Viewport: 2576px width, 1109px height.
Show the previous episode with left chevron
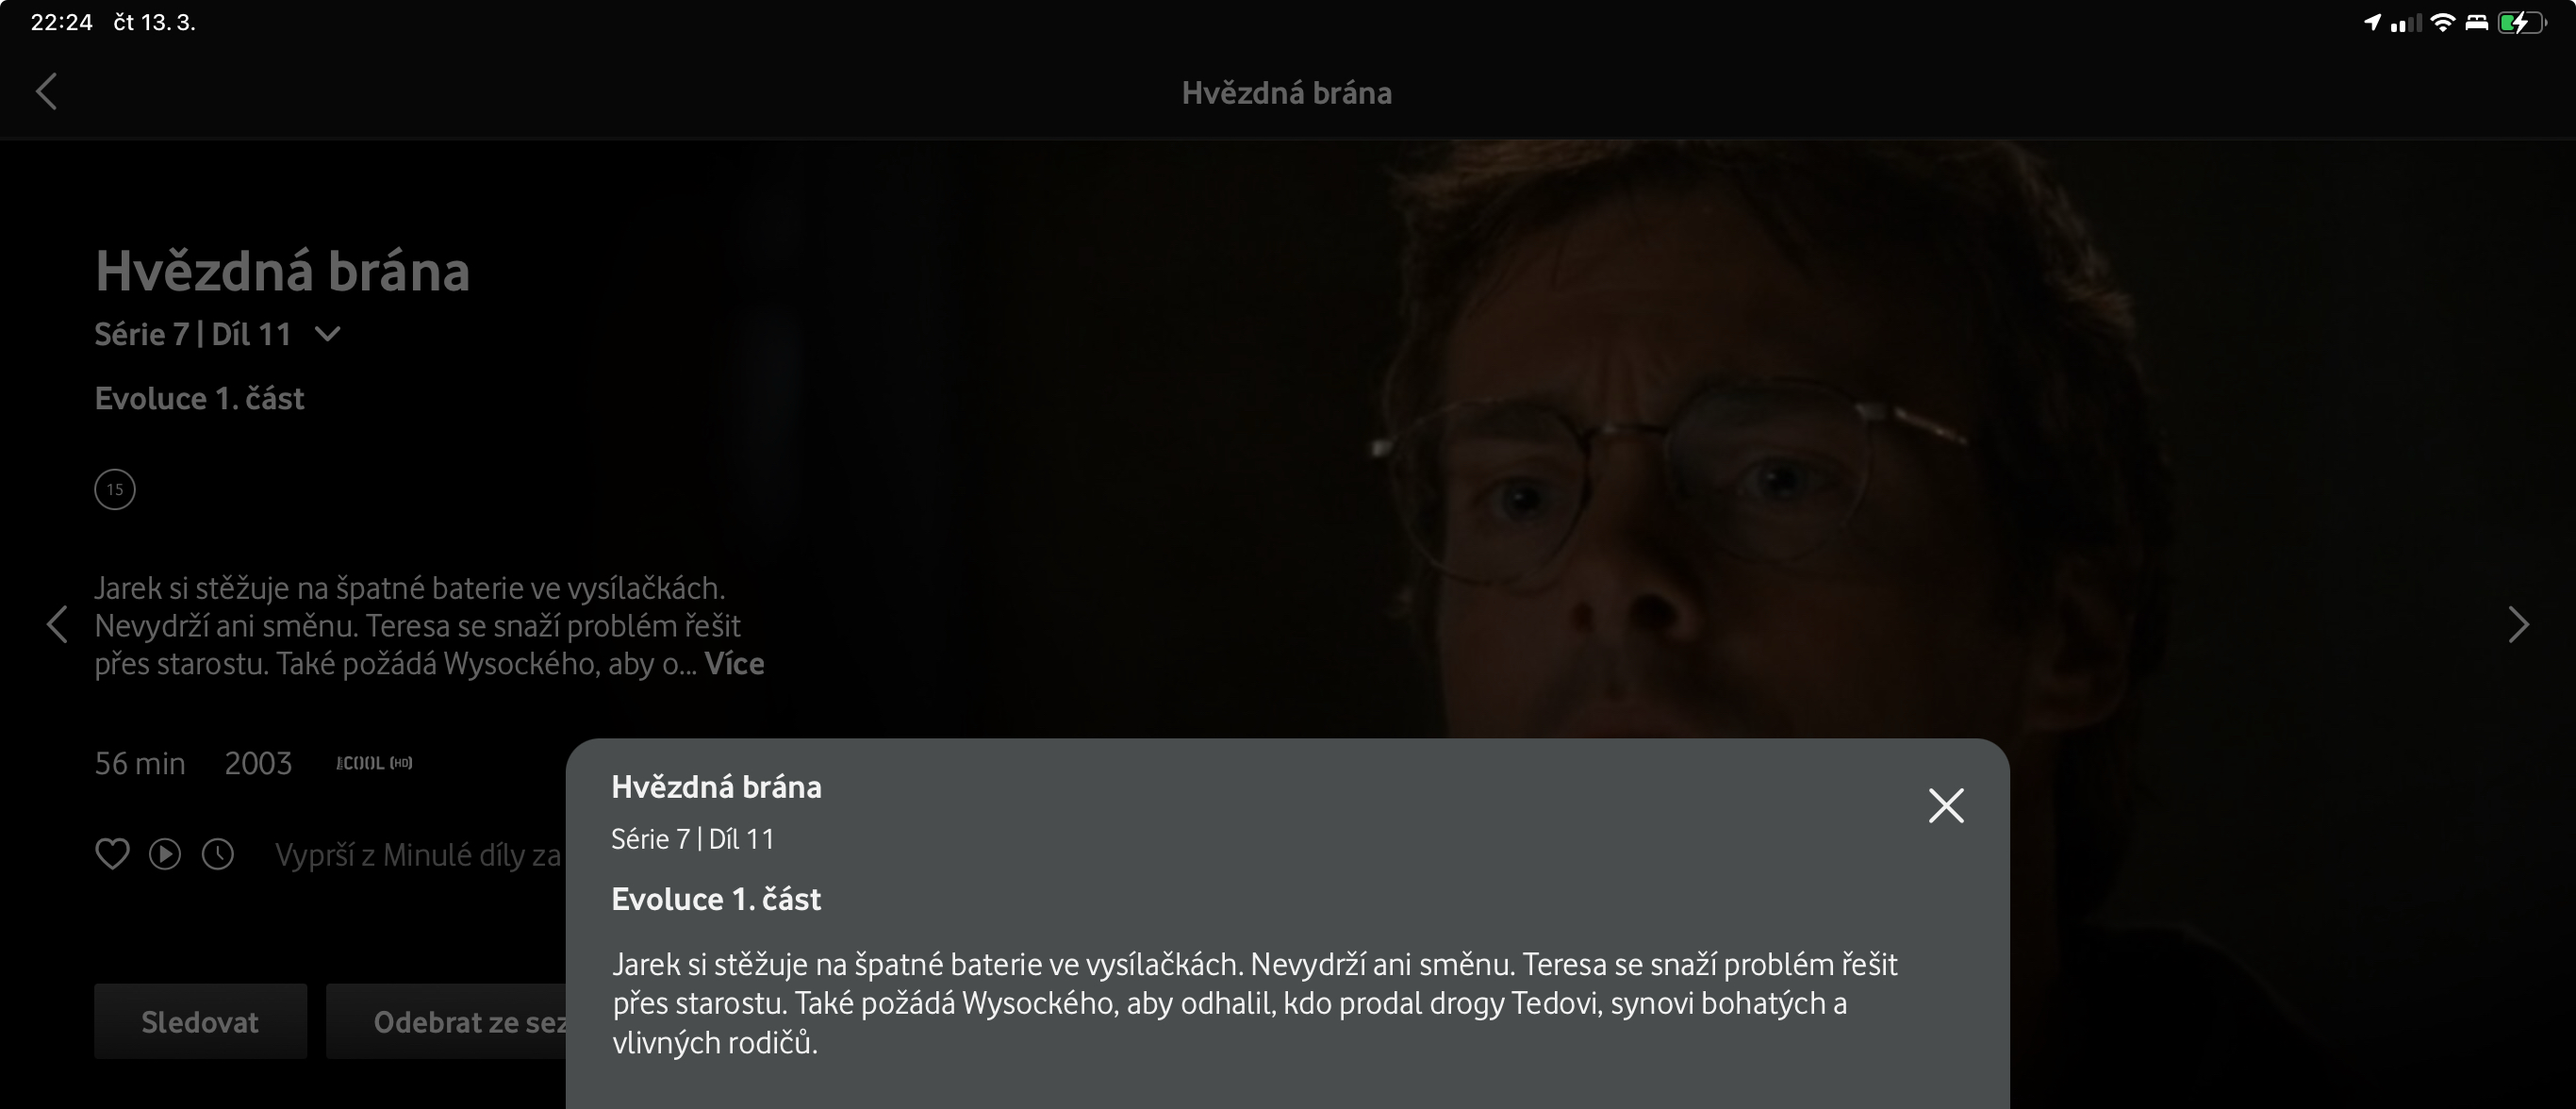(57, 625)
